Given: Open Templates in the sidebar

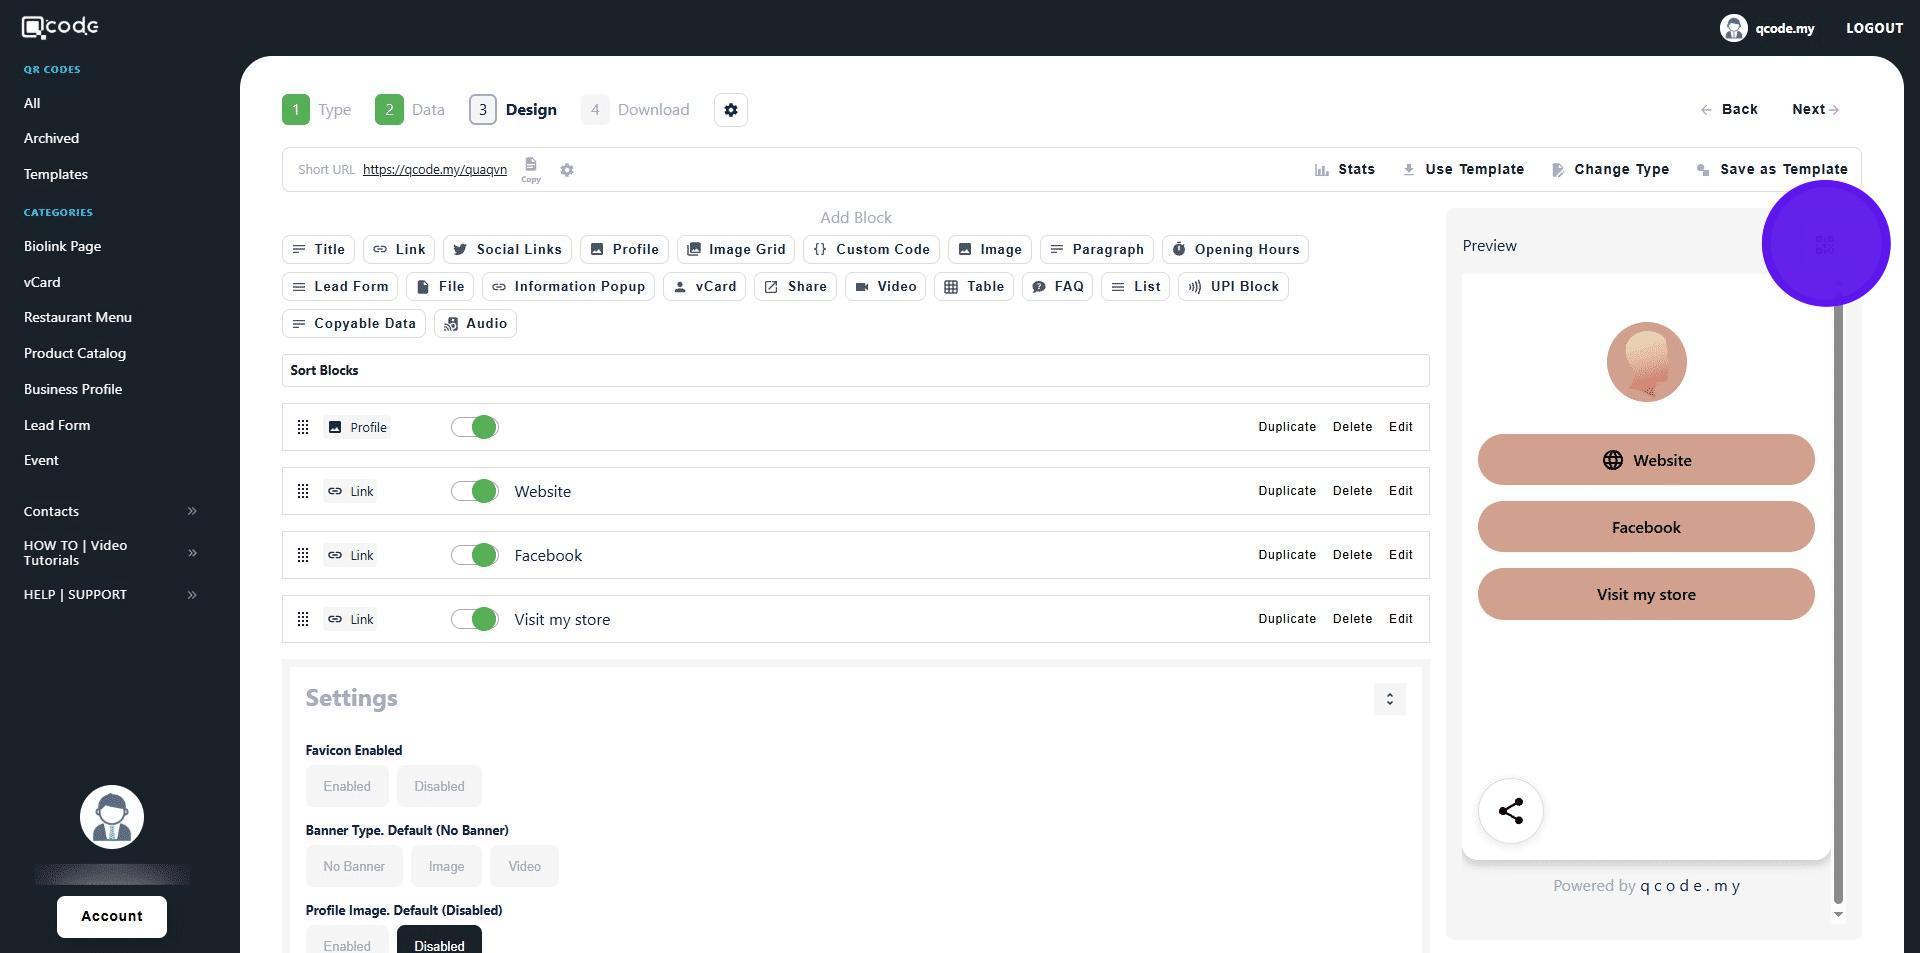Looking at the screenshot, I should tap(56, 175).
